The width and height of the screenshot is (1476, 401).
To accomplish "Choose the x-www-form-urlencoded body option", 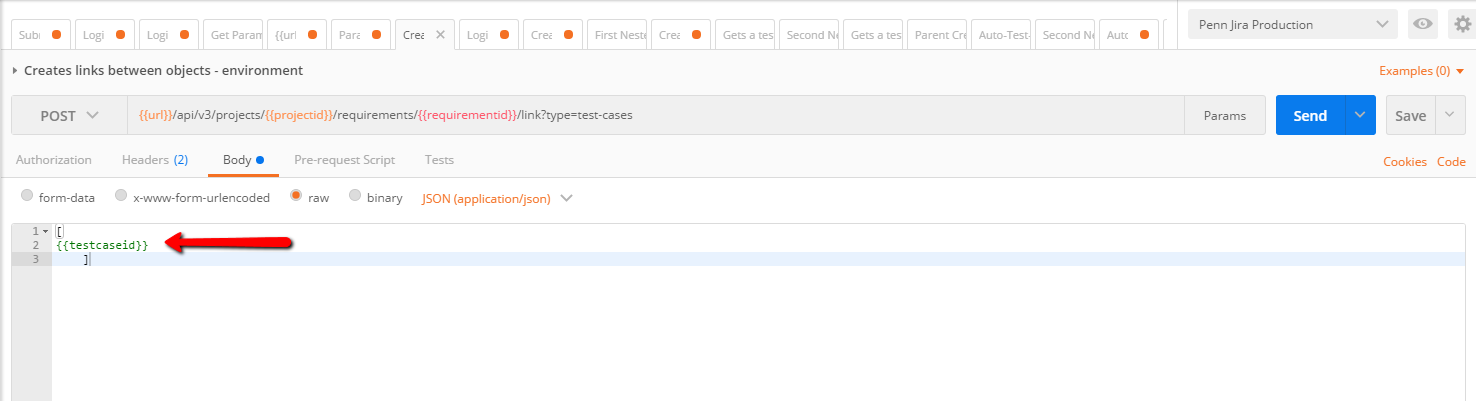I will pyautogui.click(x=121, y=196).
